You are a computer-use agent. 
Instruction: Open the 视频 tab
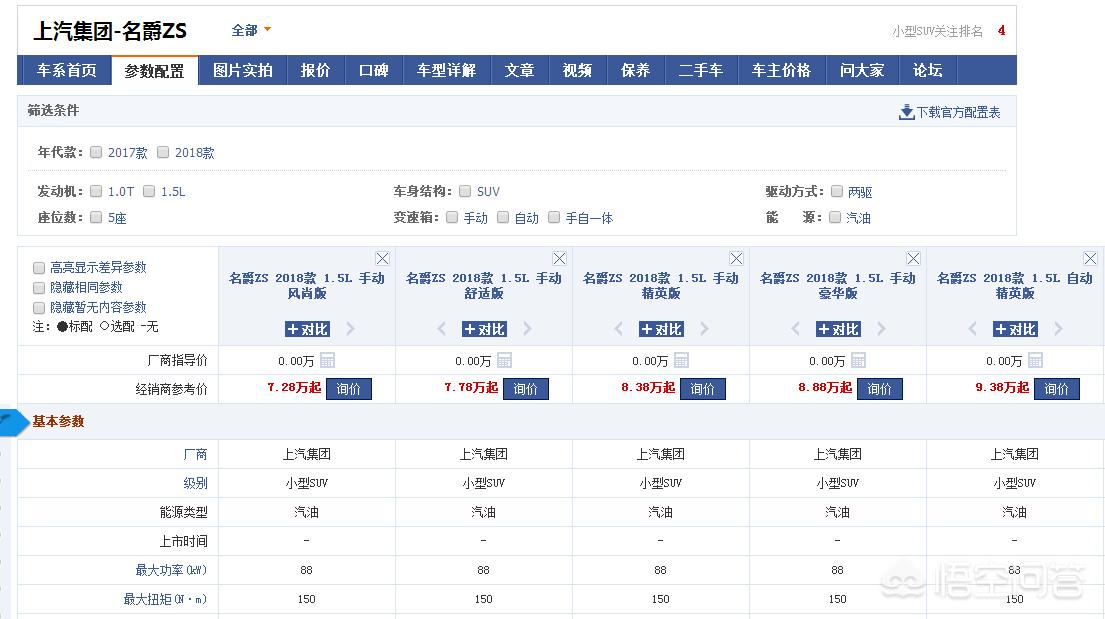click(x=577, y=70)
